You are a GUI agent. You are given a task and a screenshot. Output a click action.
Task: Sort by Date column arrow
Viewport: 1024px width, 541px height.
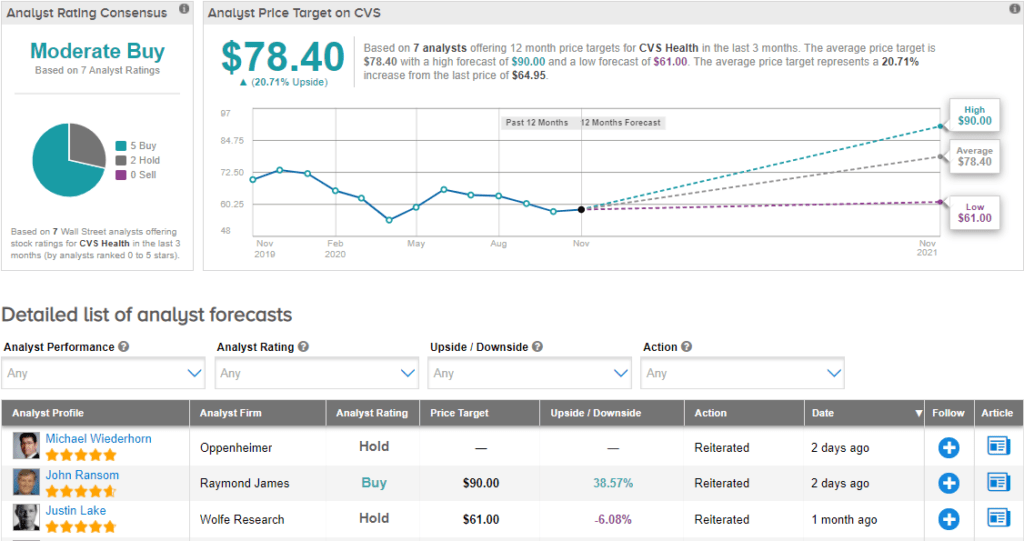(918, 414)
